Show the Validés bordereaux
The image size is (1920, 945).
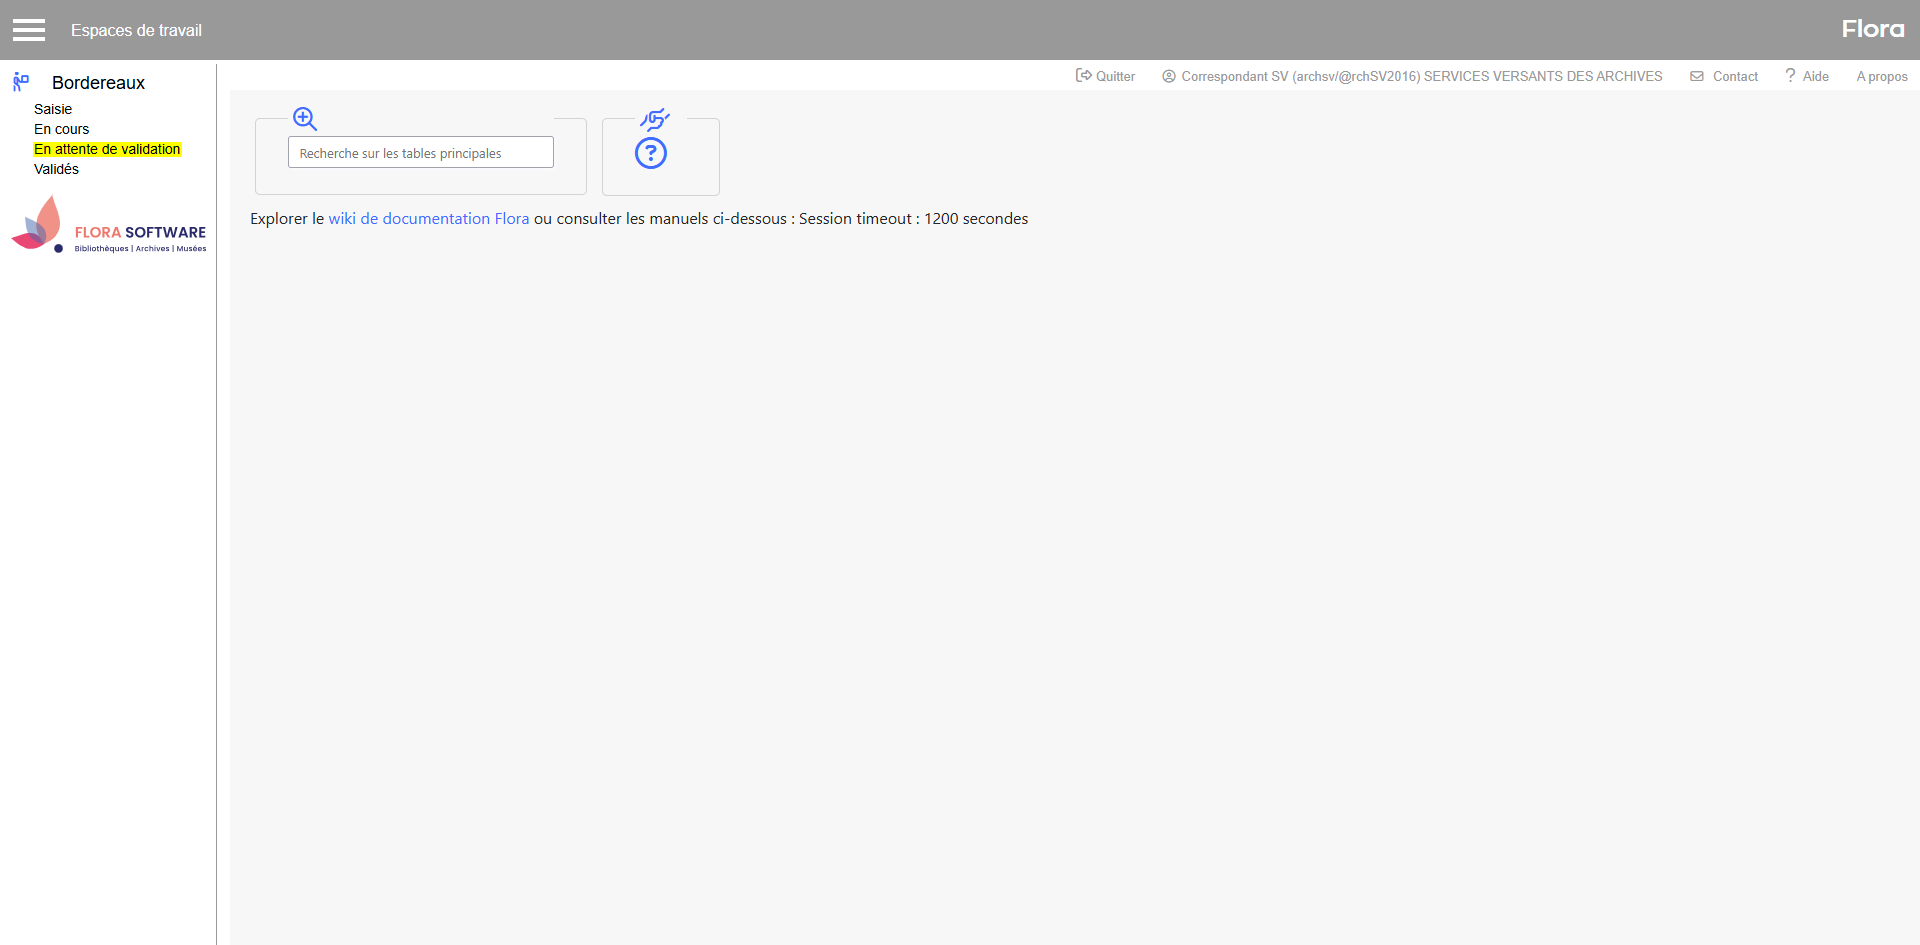tap(56, 169)
